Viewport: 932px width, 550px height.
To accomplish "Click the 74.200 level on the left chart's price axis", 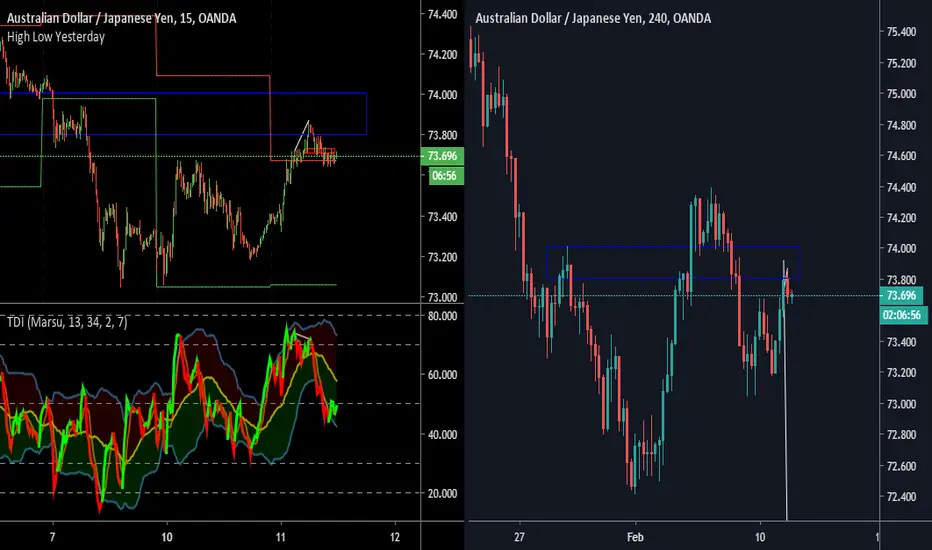I will click(x=442, y=55).
